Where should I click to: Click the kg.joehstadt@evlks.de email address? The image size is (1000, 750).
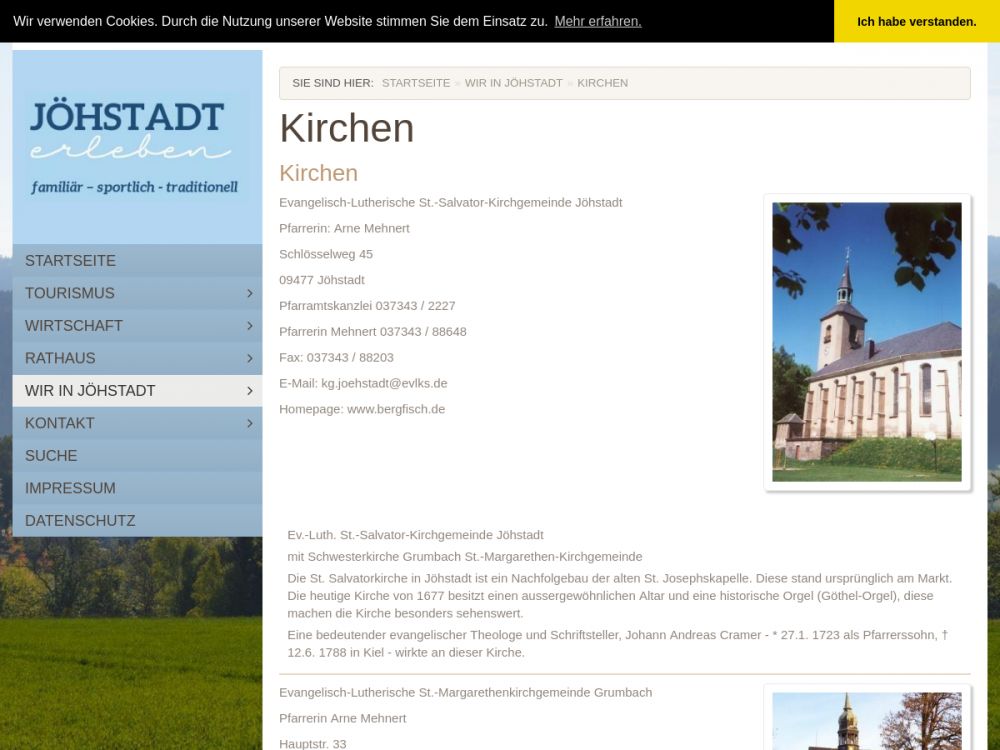click(384, 383)
